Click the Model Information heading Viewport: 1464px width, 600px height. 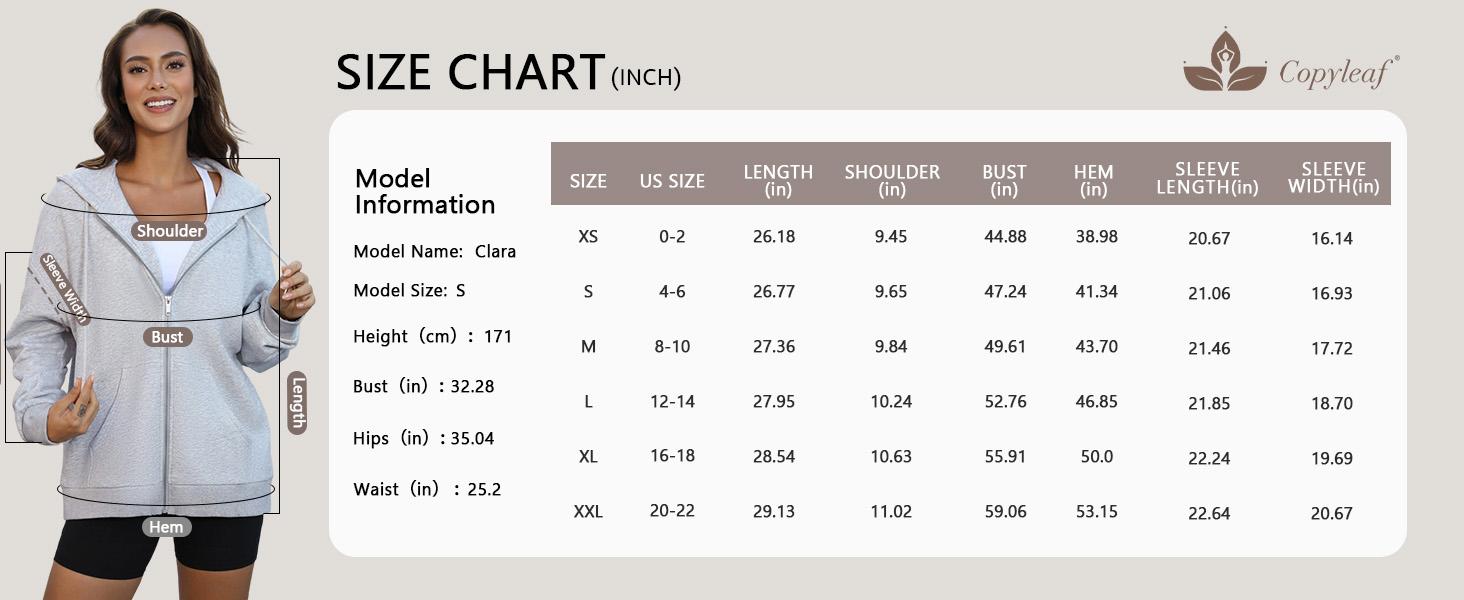pyautogui.click(x=425, y=191)
